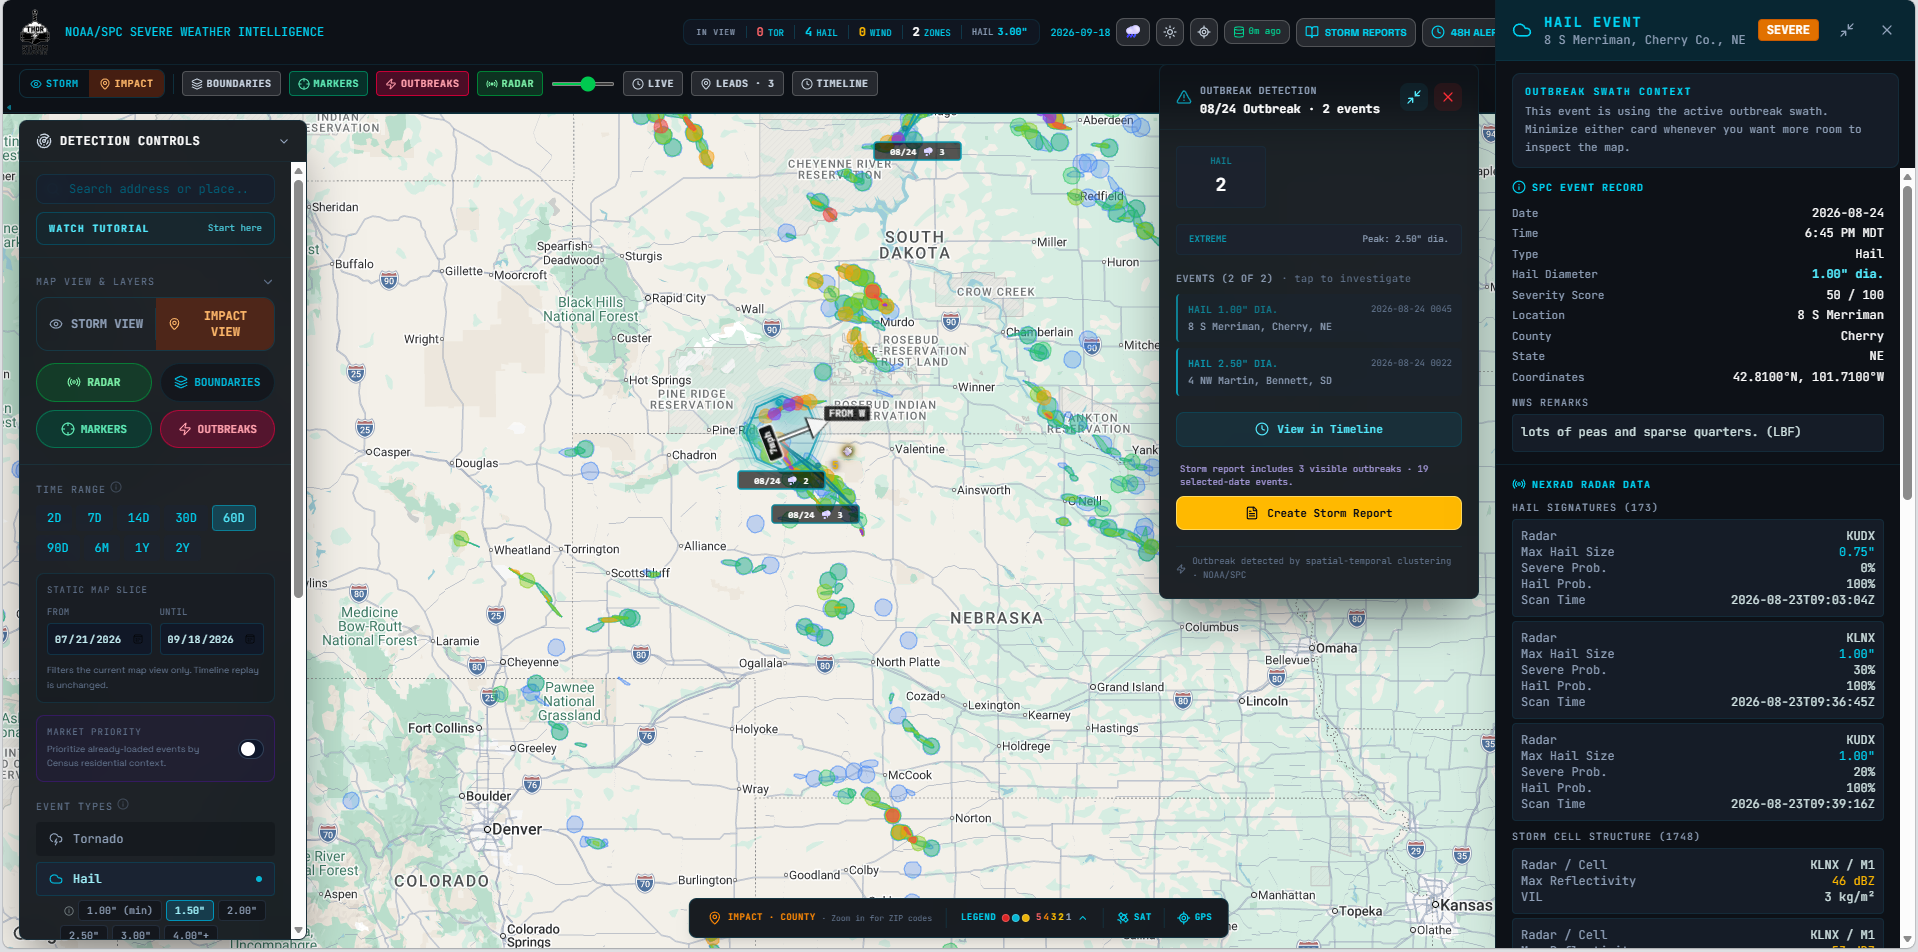Click the Detection Controls radar header icon
The width and height of the screenshot is (1918, 952).
coord(44,141)
